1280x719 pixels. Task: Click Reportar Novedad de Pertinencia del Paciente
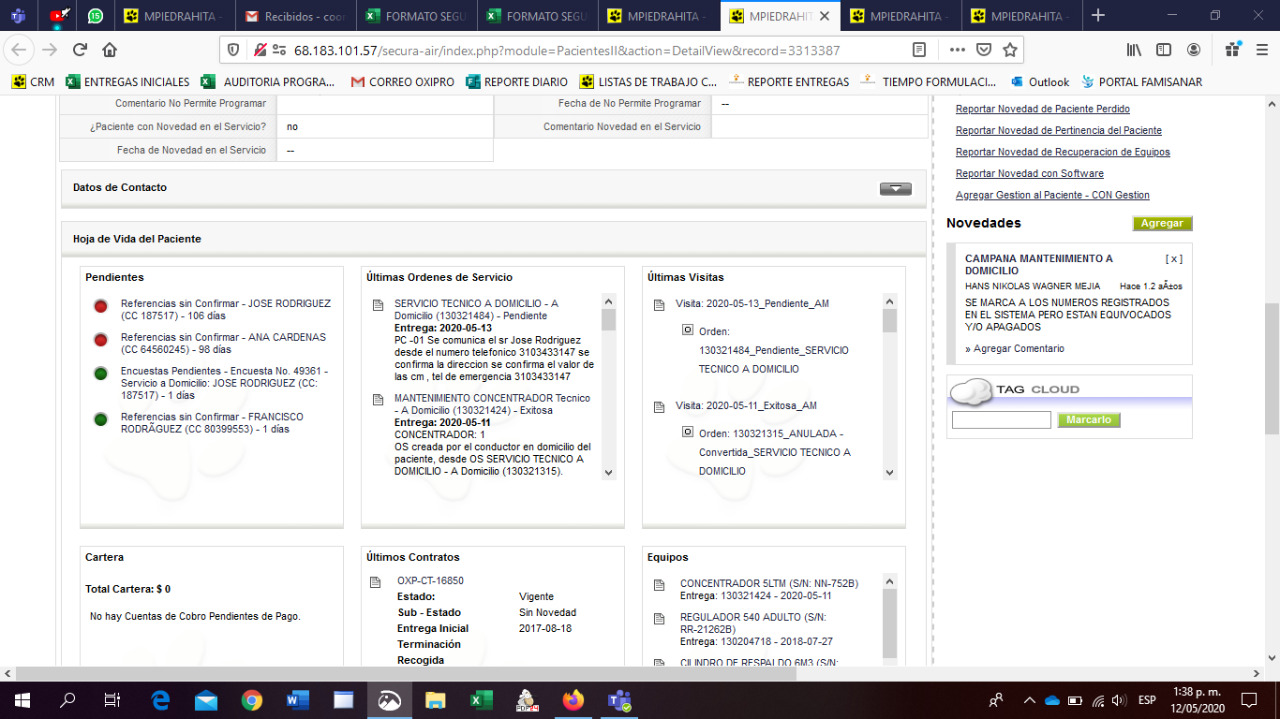[1059, 131]
